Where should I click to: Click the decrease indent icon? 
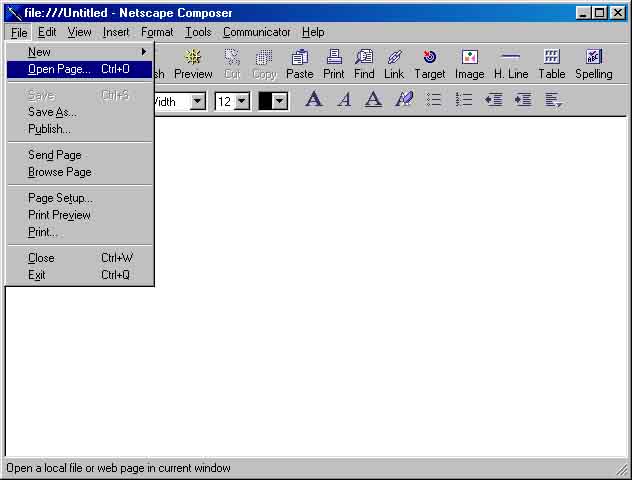[494, 99]
